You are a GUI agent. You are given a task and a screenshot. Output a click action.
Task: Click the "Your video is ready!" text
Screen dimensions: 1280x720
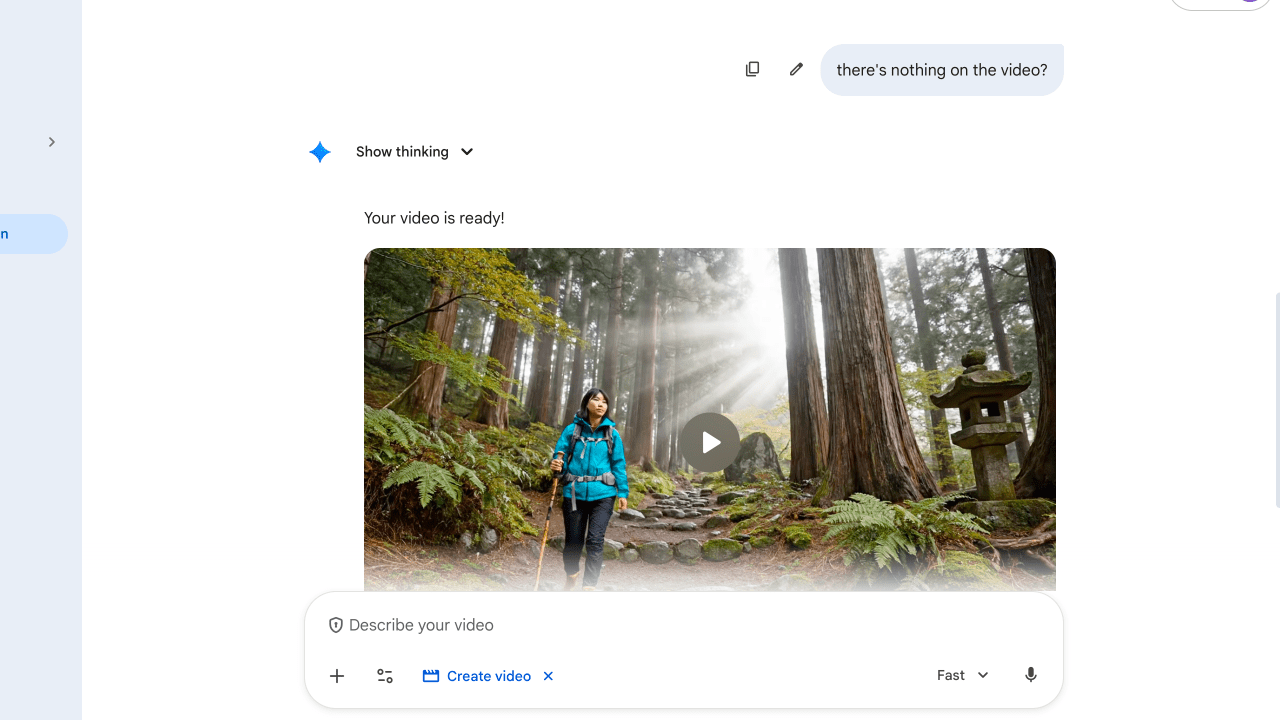click(434, 218)
